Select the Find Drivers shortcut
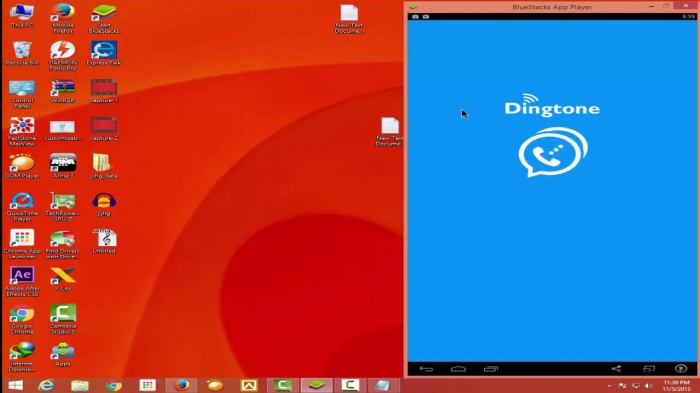Screen dimensions: 700x393 tap(62, 244)
